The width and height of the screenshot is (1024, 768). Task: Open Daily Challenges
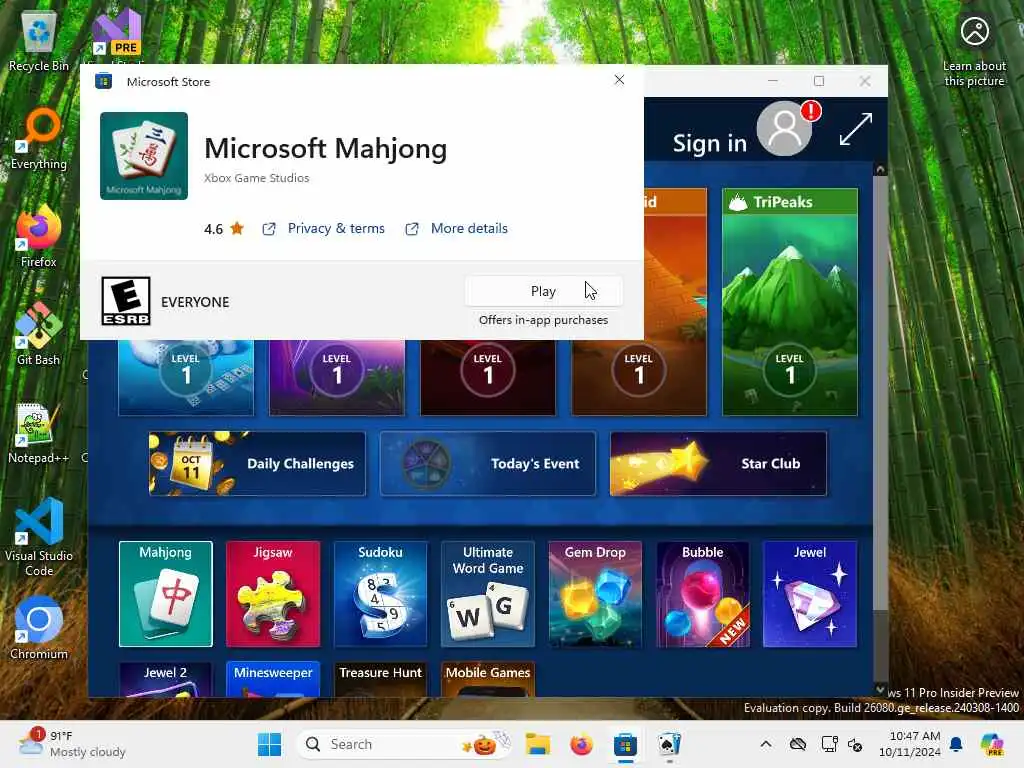click(257, 464)
